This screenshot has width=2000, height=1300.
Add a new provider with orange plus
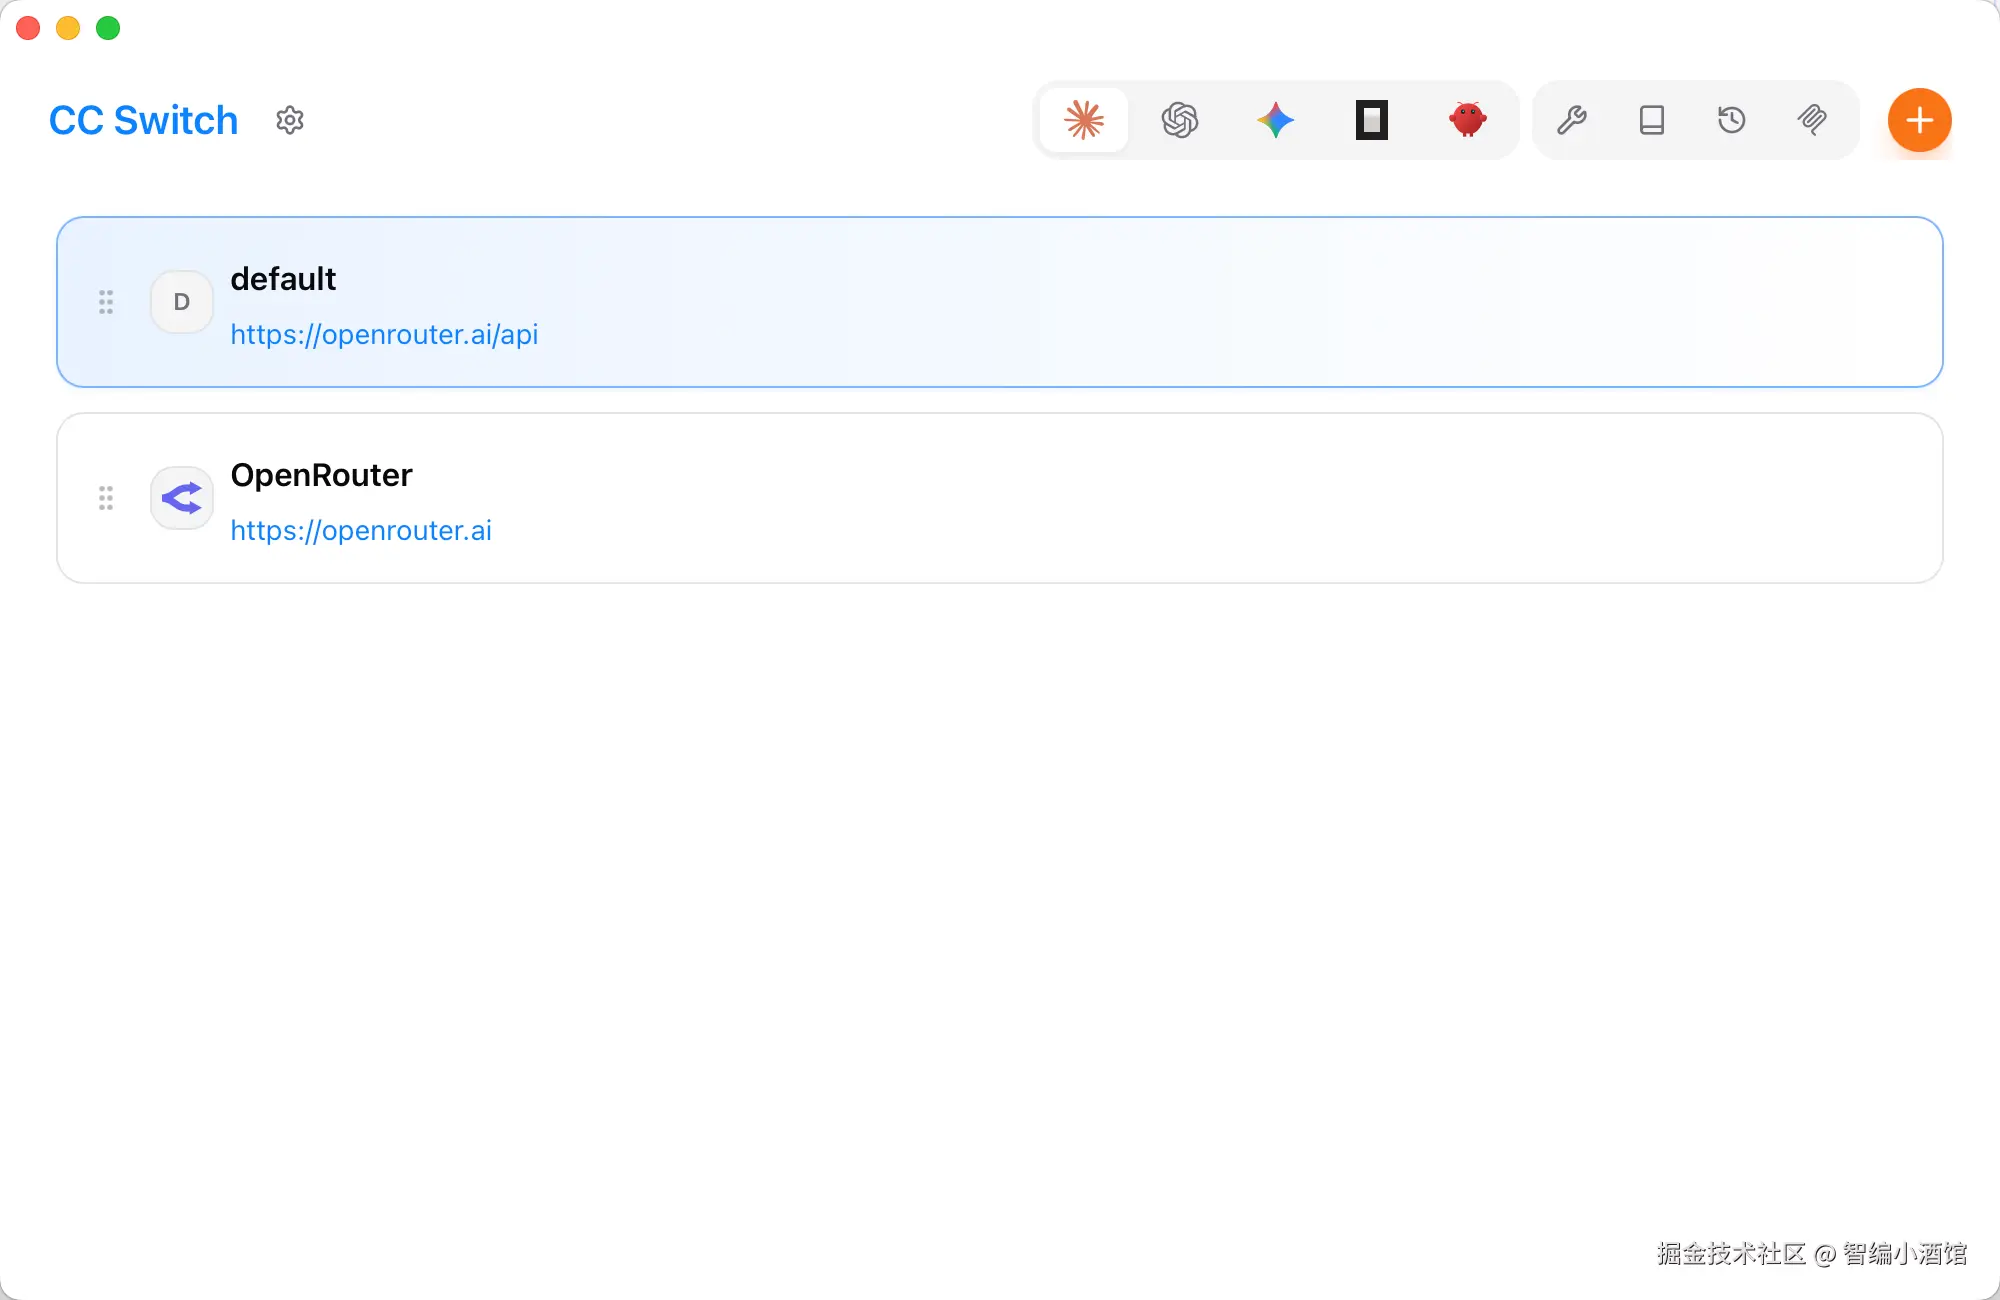tap(1919, 120)
